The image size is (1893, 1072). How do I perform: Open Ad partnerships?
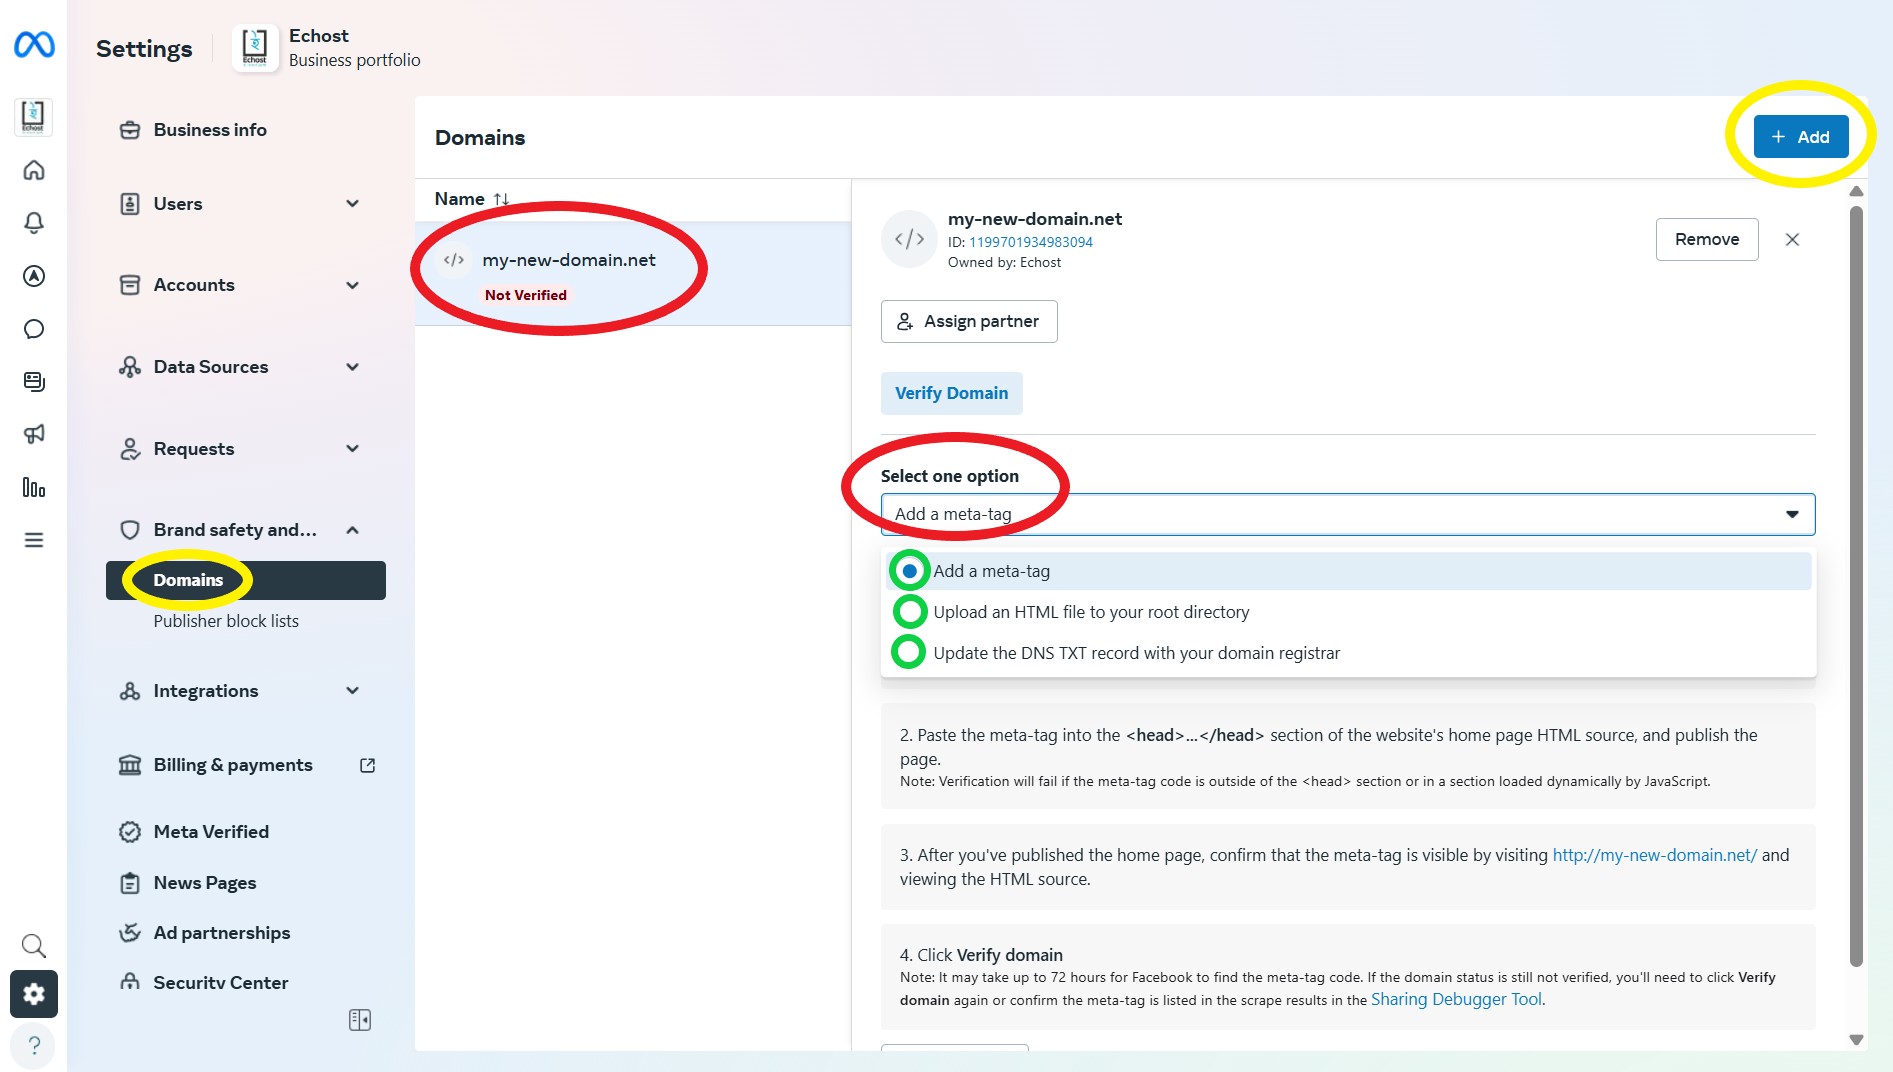pos(222,933)
